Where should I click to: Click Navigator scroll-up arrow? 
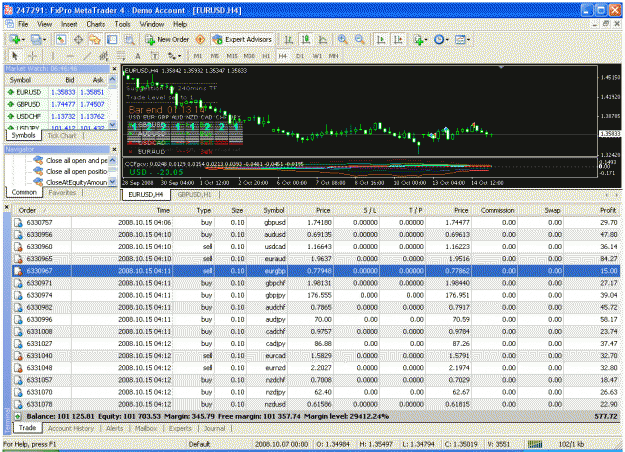click(113, 160)
